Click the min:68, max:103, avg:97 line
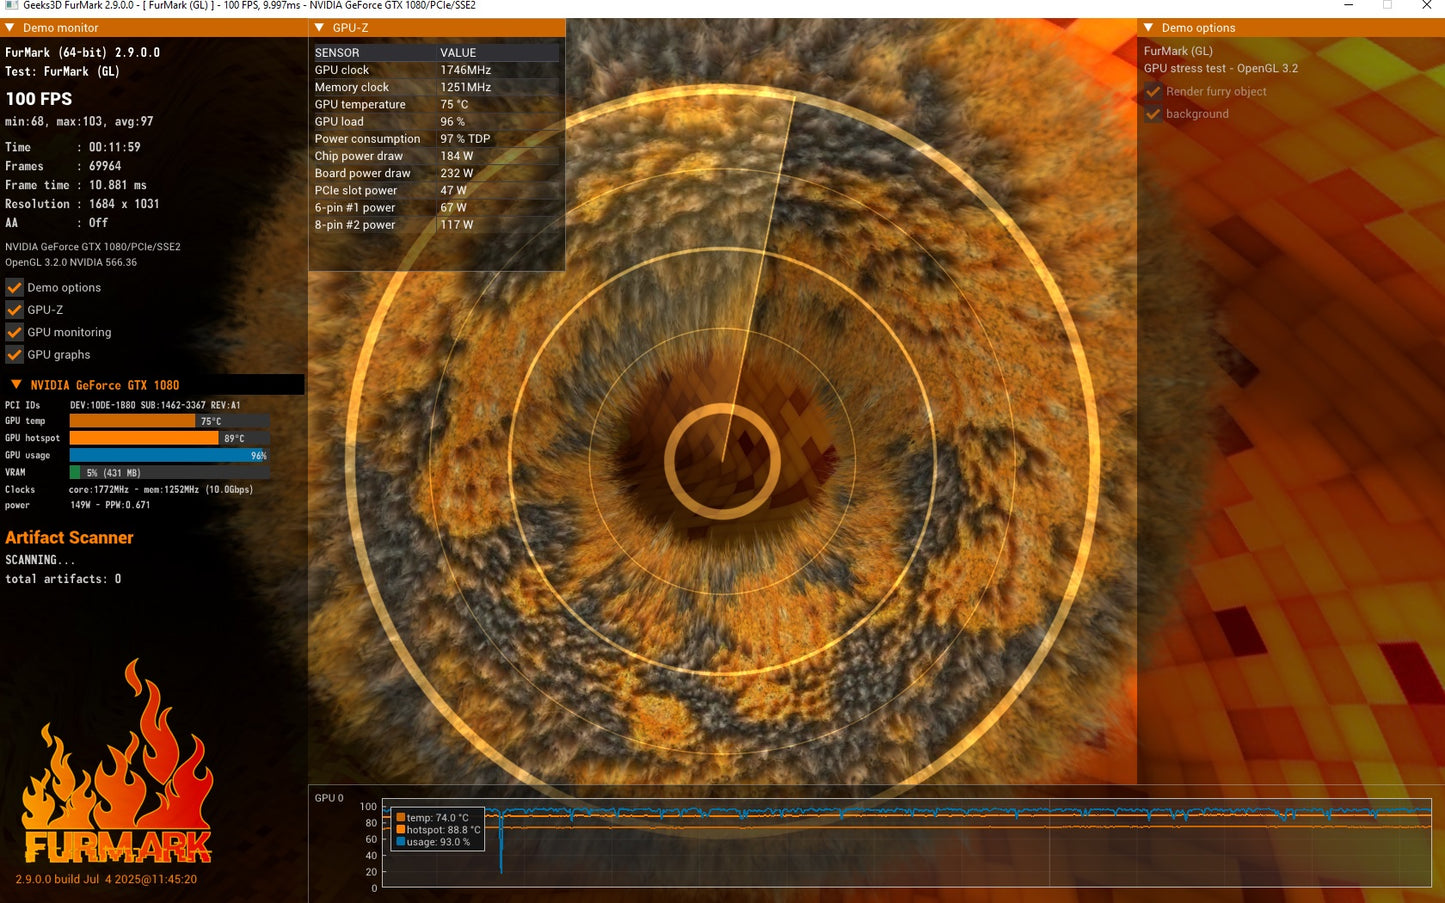The height and width of the screenshot is (903, 1445). 80,122
